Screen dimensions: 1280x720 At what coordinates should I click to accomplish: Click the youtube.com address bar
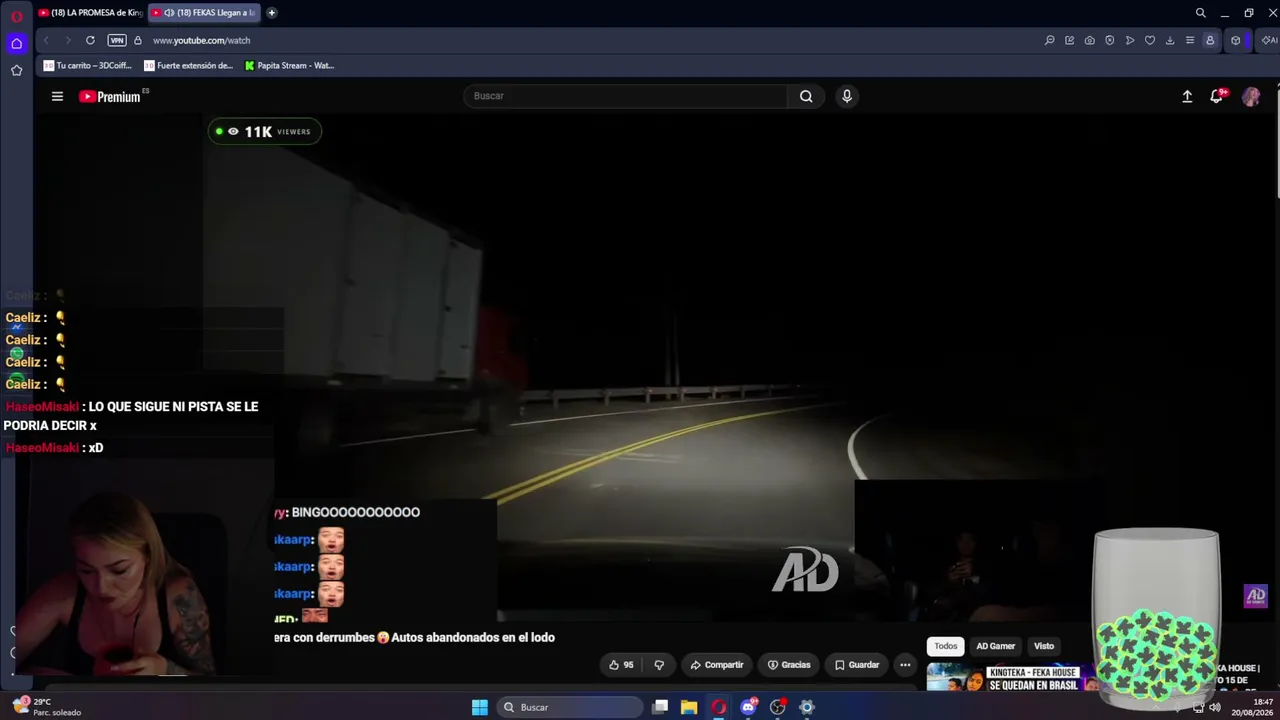click(x=201, y=40)
